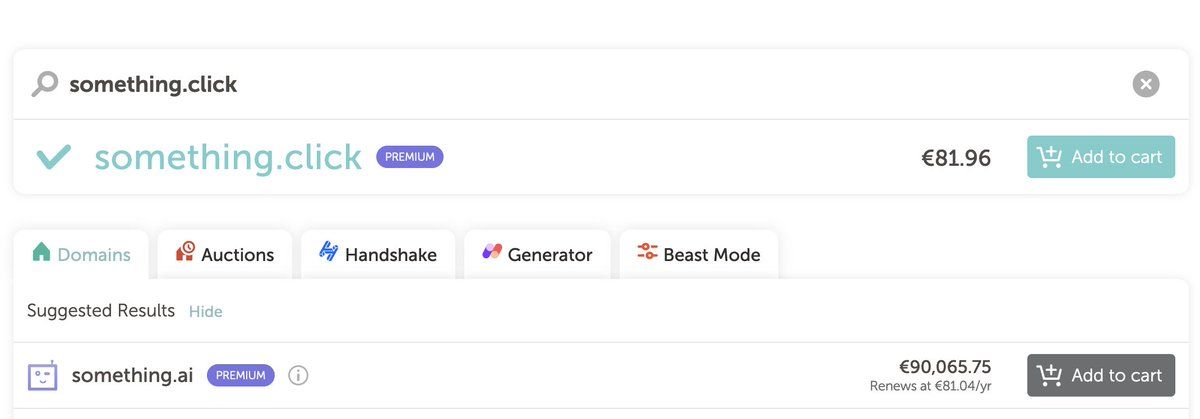Clear the search with the X icon
The height and width of the screenshot is (419, 1200).
1146,84
